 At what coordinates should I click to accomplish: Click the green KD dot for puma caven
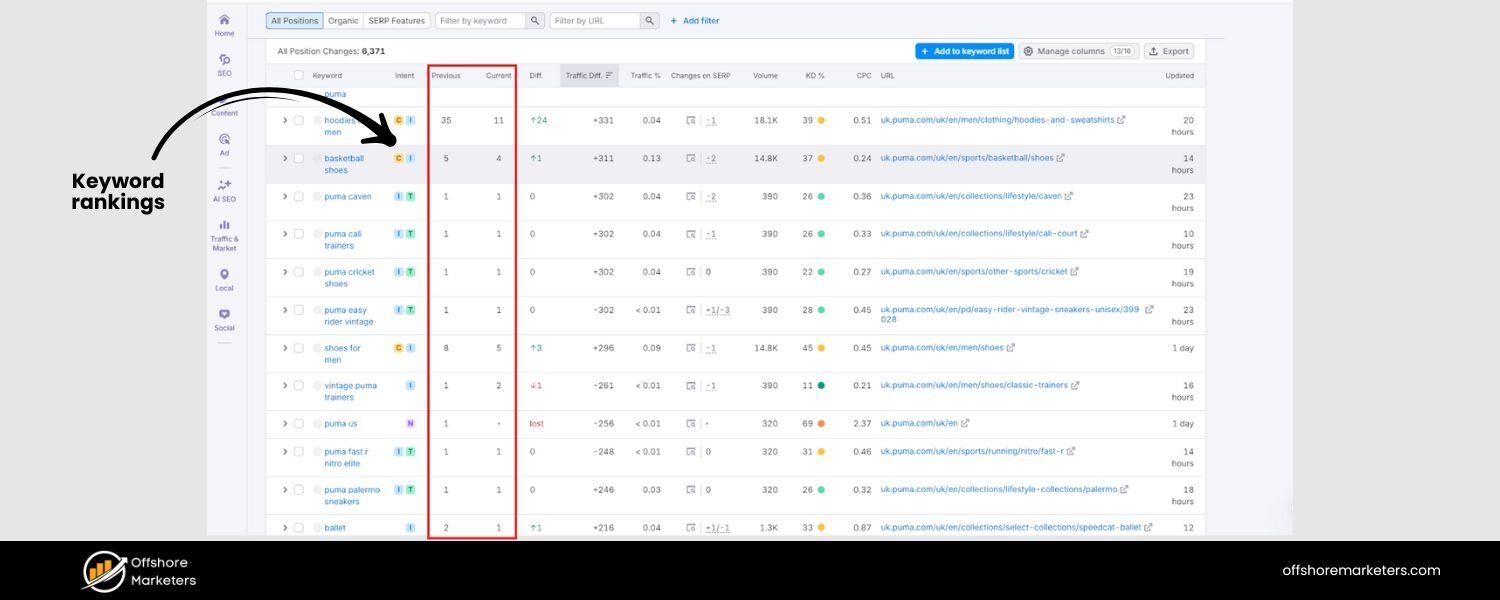tap(823, 196)
